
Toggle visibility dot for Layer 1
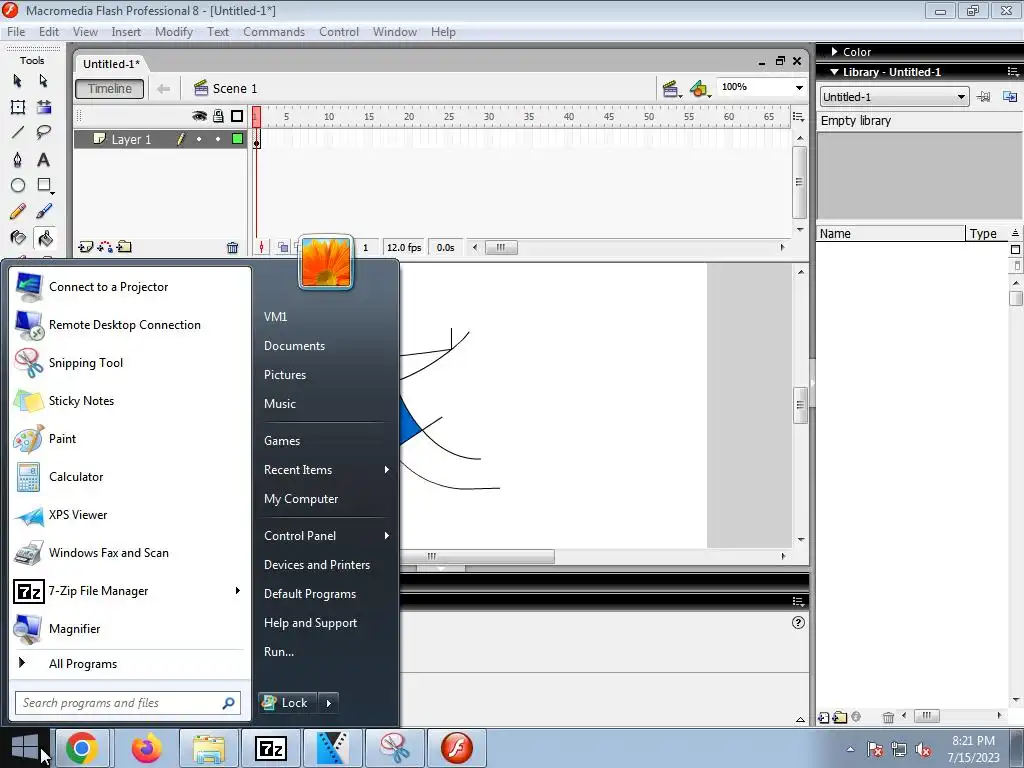199,139
